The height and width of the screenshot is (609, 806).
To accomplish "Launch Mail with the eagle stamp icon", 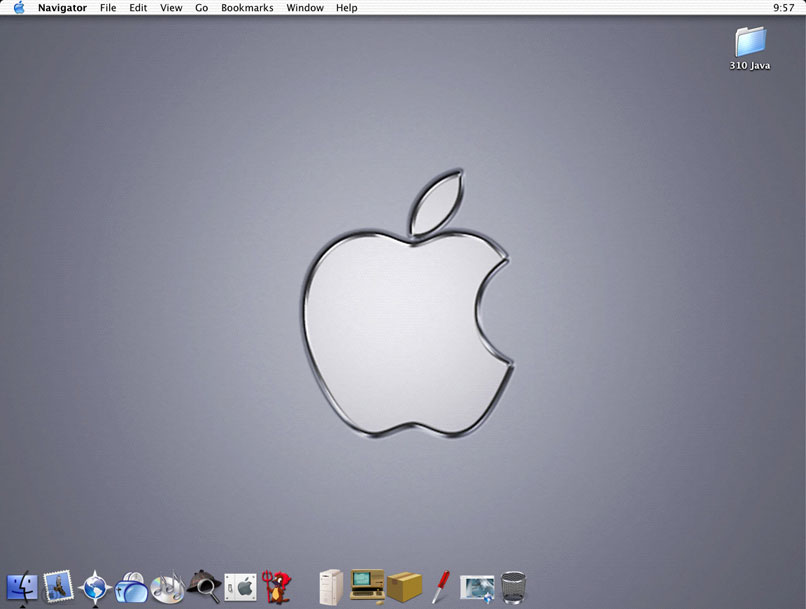I will 58,586.
